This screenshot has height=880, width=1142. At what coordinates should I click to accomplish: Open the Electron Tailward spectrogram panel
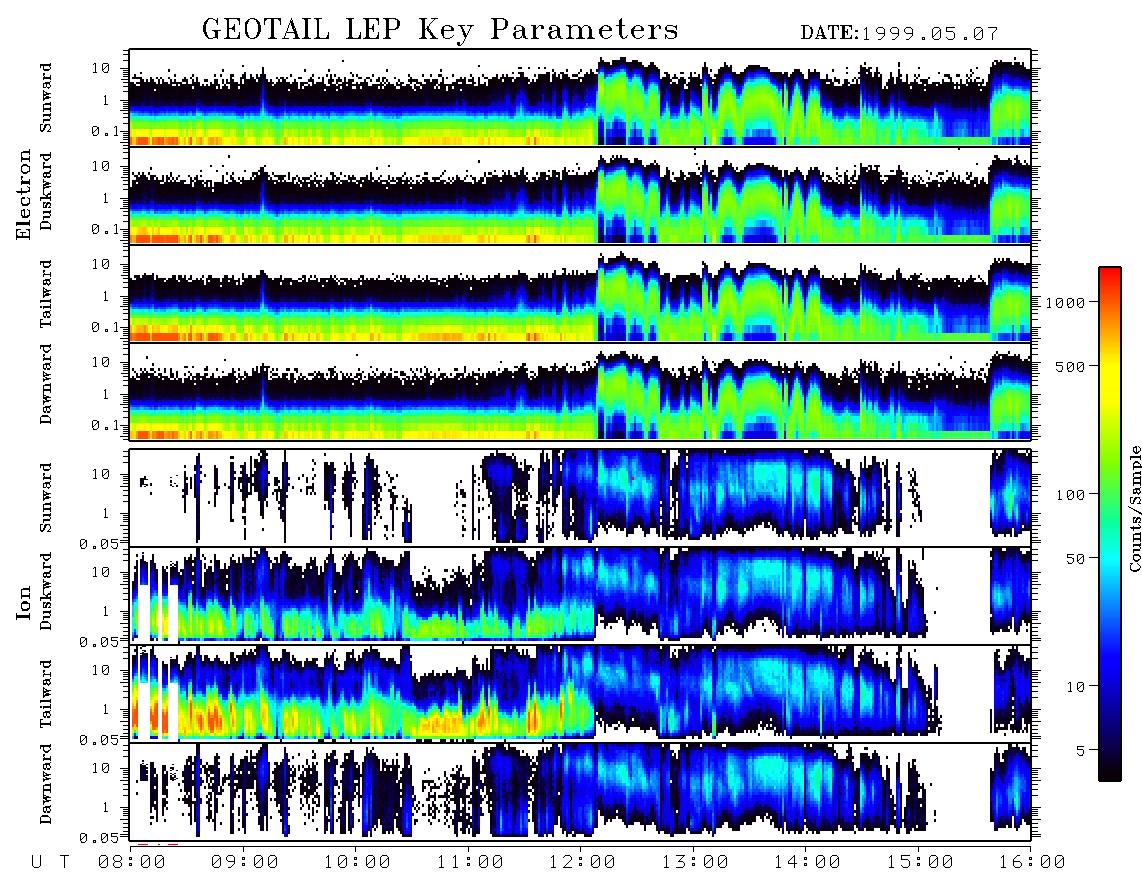(580, 294)
